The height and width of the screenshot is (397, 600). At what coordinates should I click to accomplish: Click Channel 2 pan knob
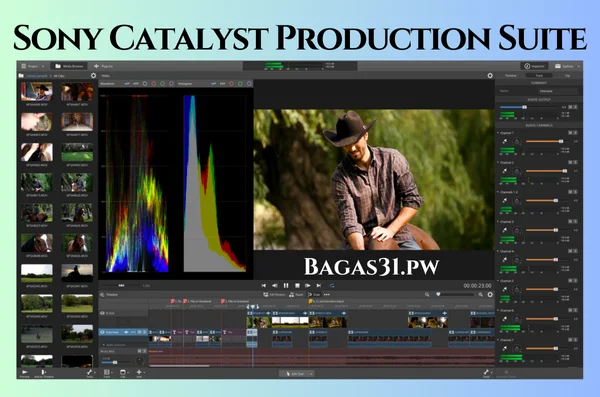517,171
